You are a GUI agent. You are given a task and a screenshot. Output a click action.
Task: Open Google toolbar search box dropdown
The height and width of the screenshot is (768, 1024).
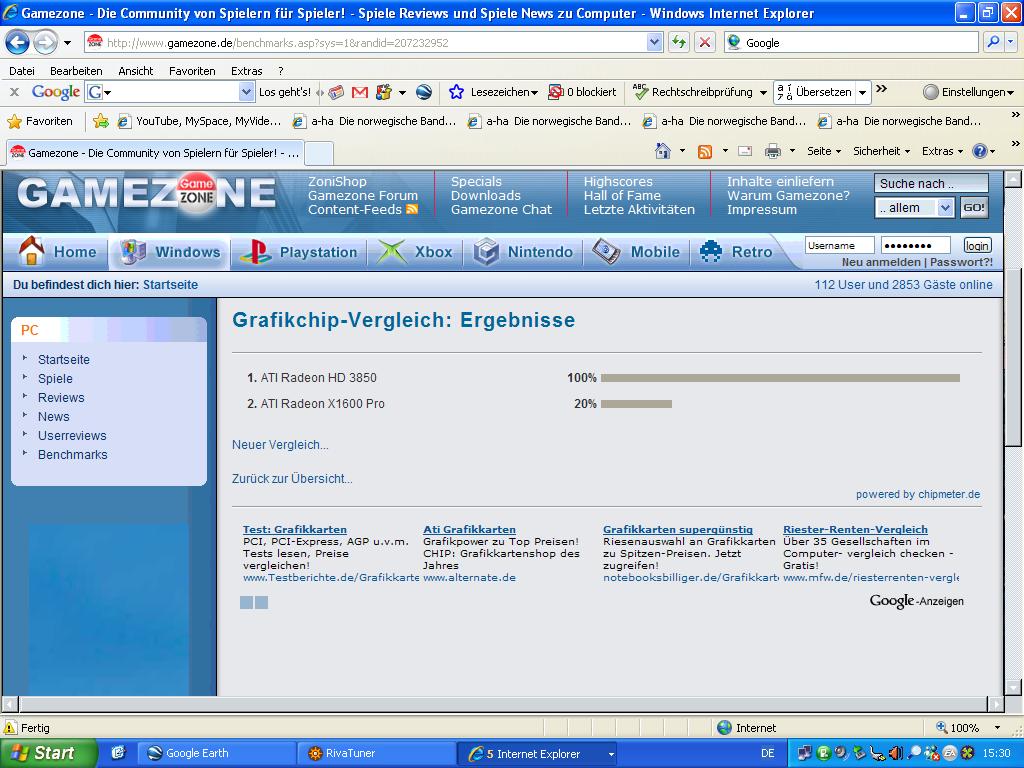point(246,92)
